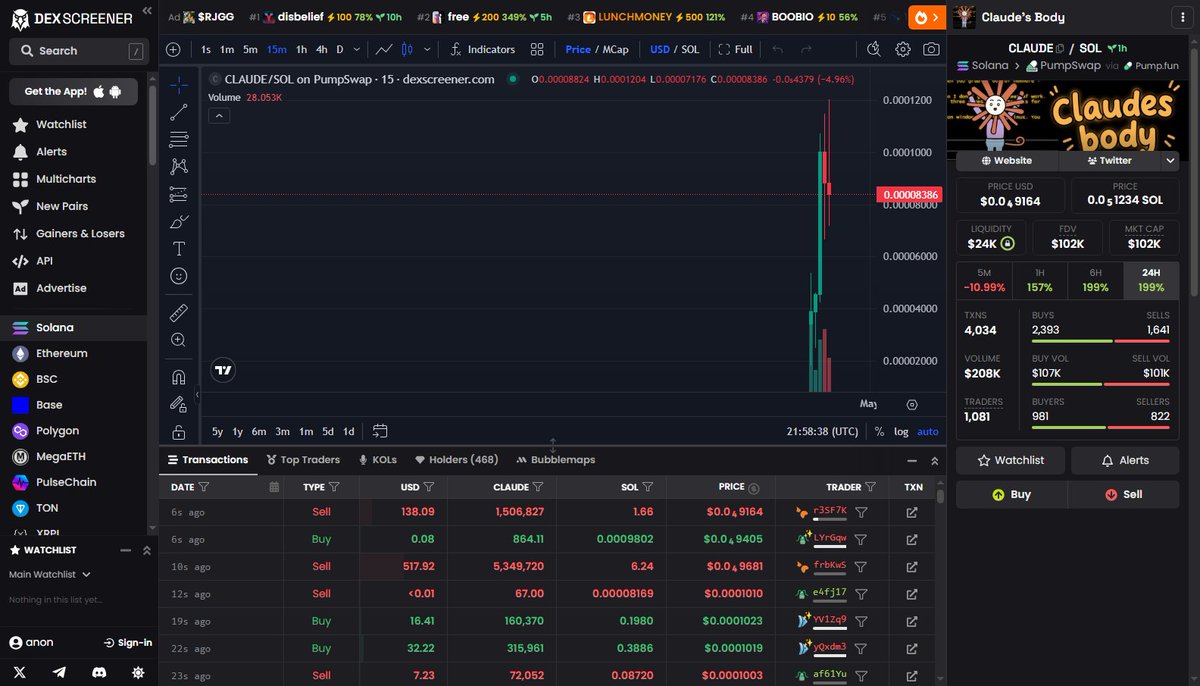Click the red Sell button
Screen dimensions: 1200x686
click(x=1124, y=494)
